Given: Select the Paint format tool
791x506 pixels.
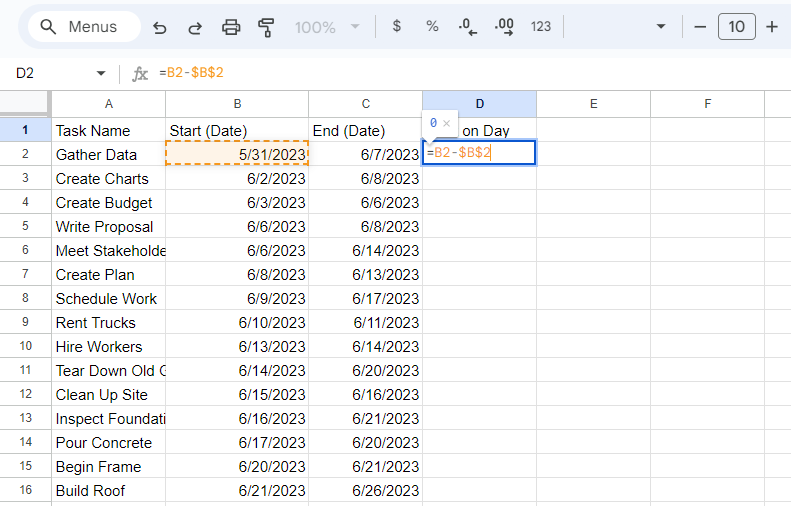Looking at the screenshot, I should click(266, 27).
